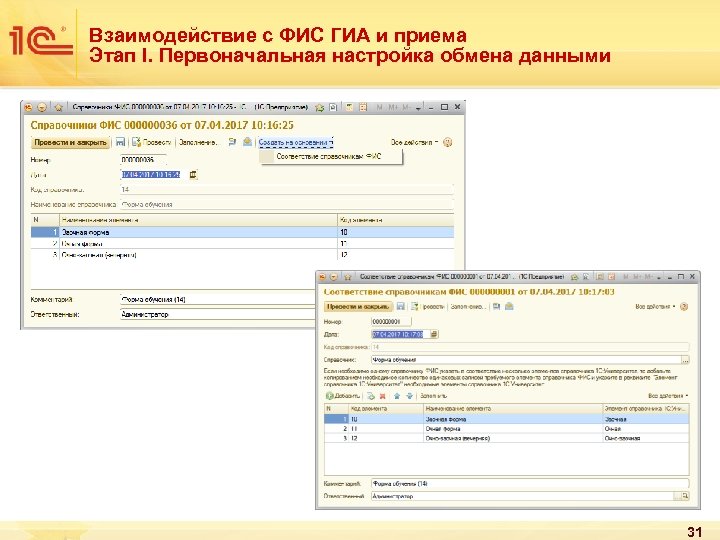This screenshot has height=540, width=720.
Task: Open title bar dropdown arrow in Соответствие справочникам window
Action: click(x=659, y=277)
